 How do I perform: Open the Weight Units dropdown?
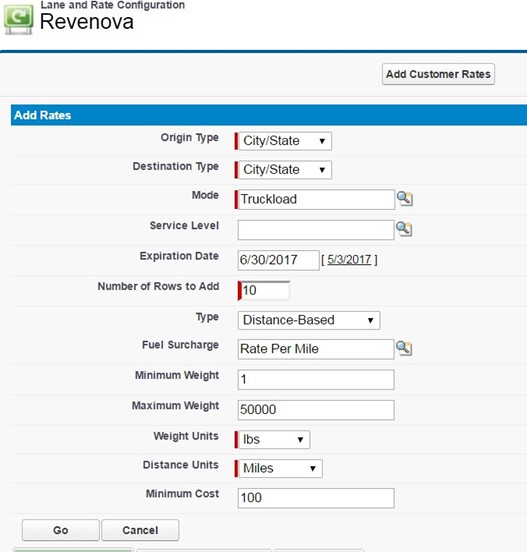coord(274,440)
